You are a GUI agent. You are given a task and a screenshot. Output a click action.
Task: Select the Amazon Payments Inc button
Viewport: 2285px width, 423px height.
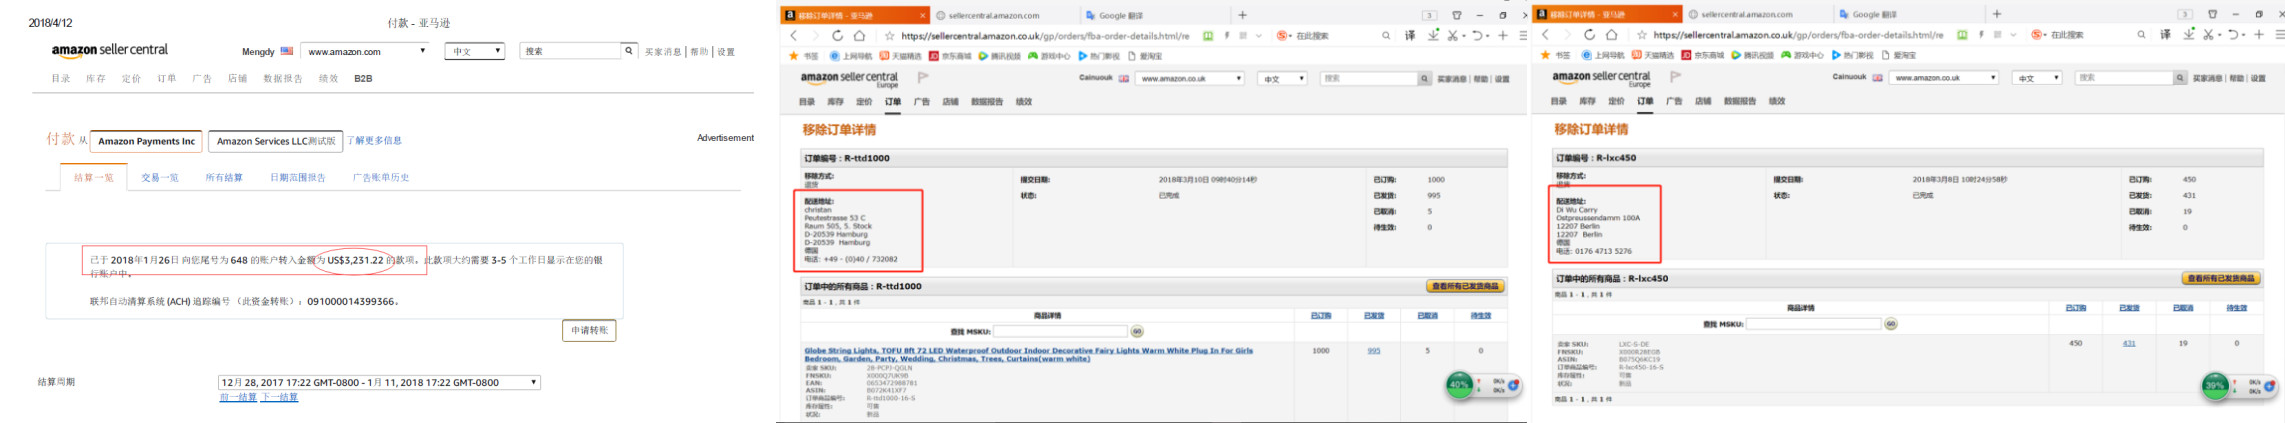(146, 141)
